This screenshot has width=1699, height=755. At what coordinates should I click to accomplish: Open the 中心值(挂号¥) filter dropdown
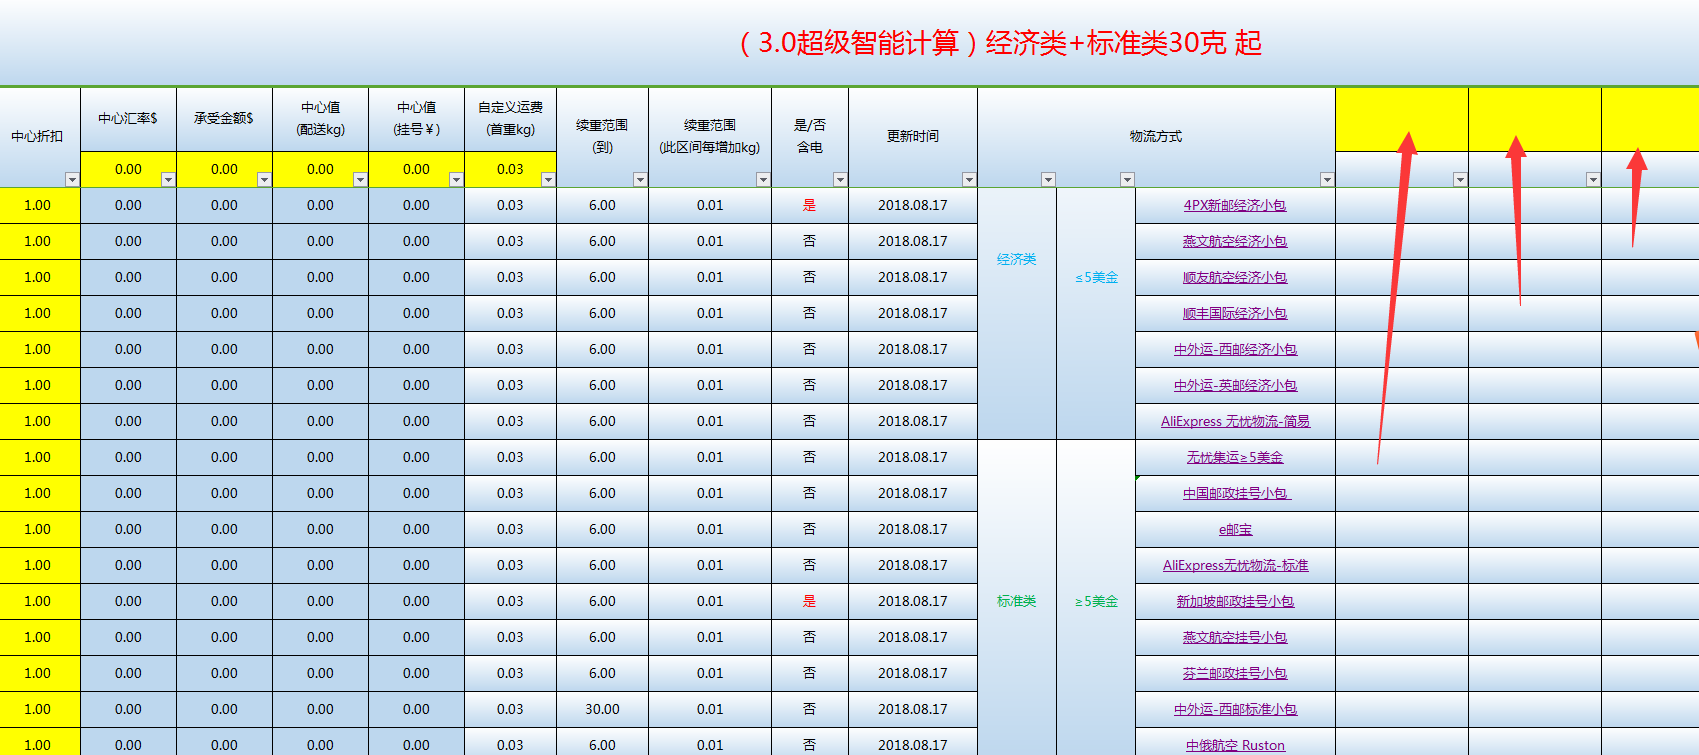pos(456,180)
